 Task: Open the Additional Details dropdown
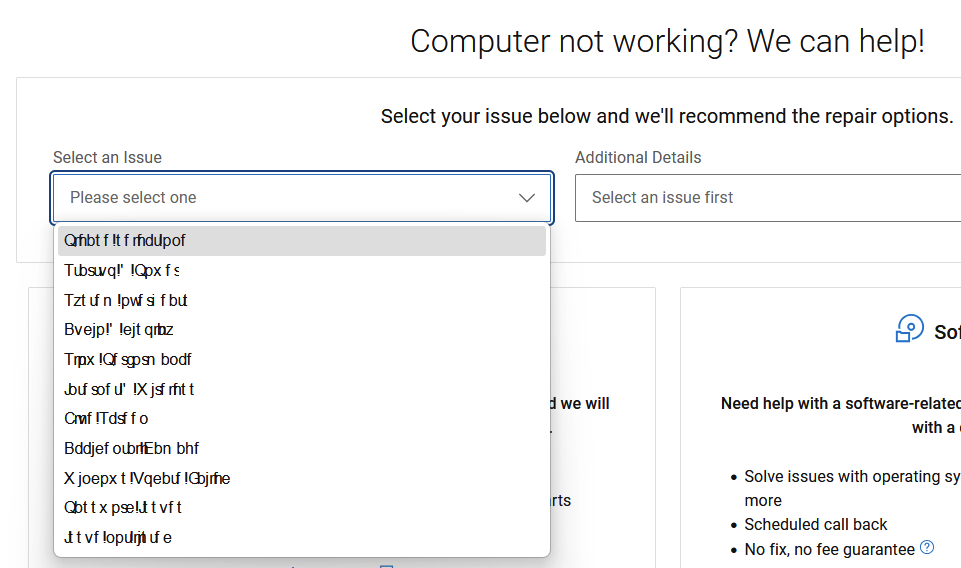click(x=767, y=198)
